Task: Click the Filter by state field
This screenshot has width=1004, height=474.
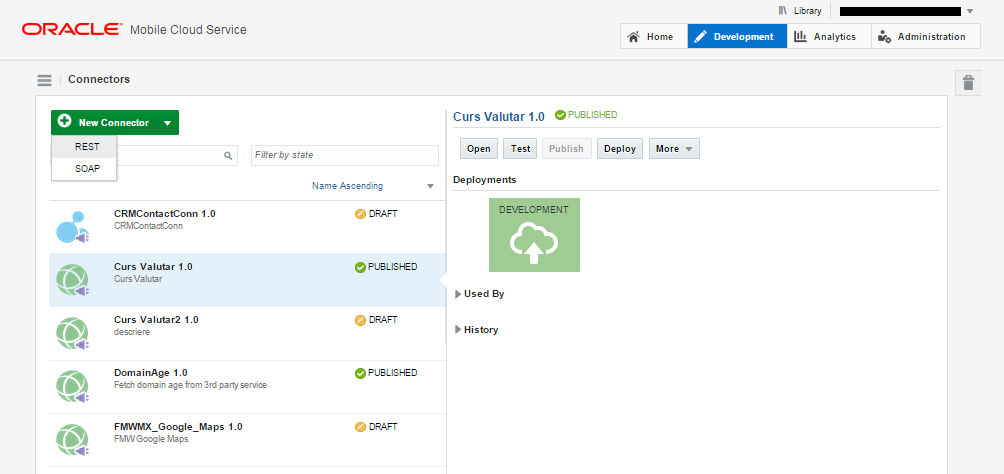Action: tap(344, 155)
